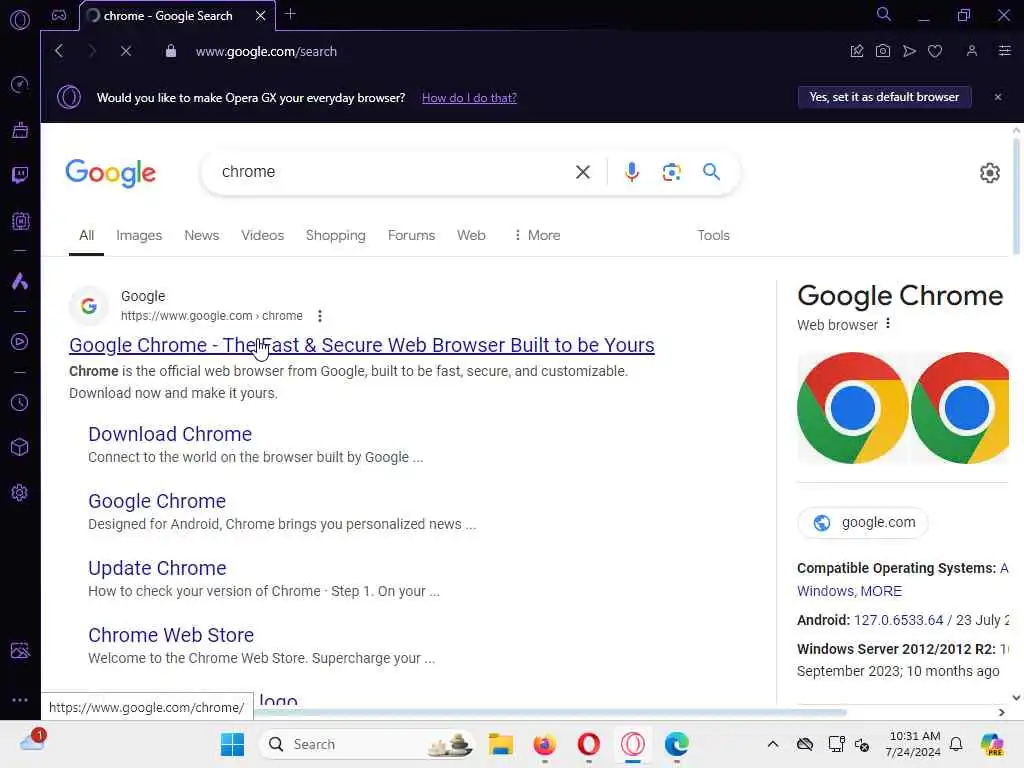Open Extensions cube icon in sidebar

20,447
